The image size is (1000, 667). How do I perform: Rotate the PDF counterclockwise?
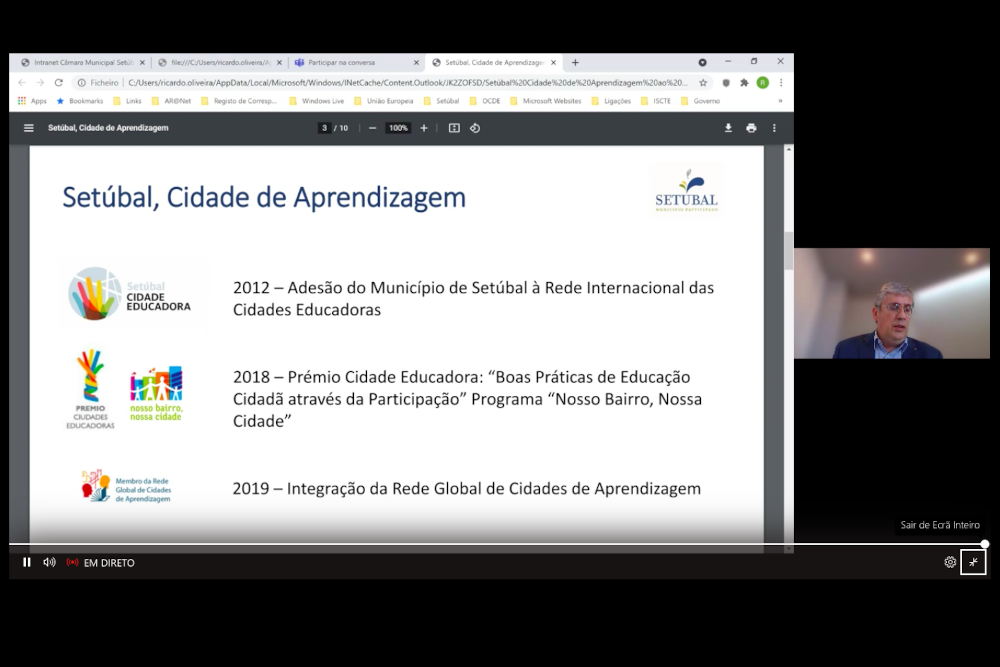[475, 128]
